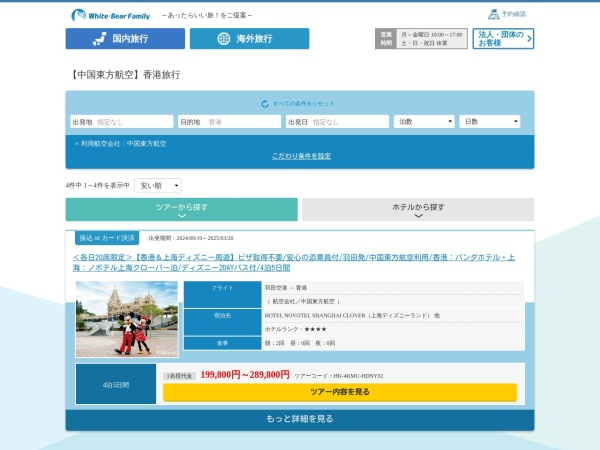Open the 安い順 sort dropdown
Screen dimensions: 600x450
point(158,186)
